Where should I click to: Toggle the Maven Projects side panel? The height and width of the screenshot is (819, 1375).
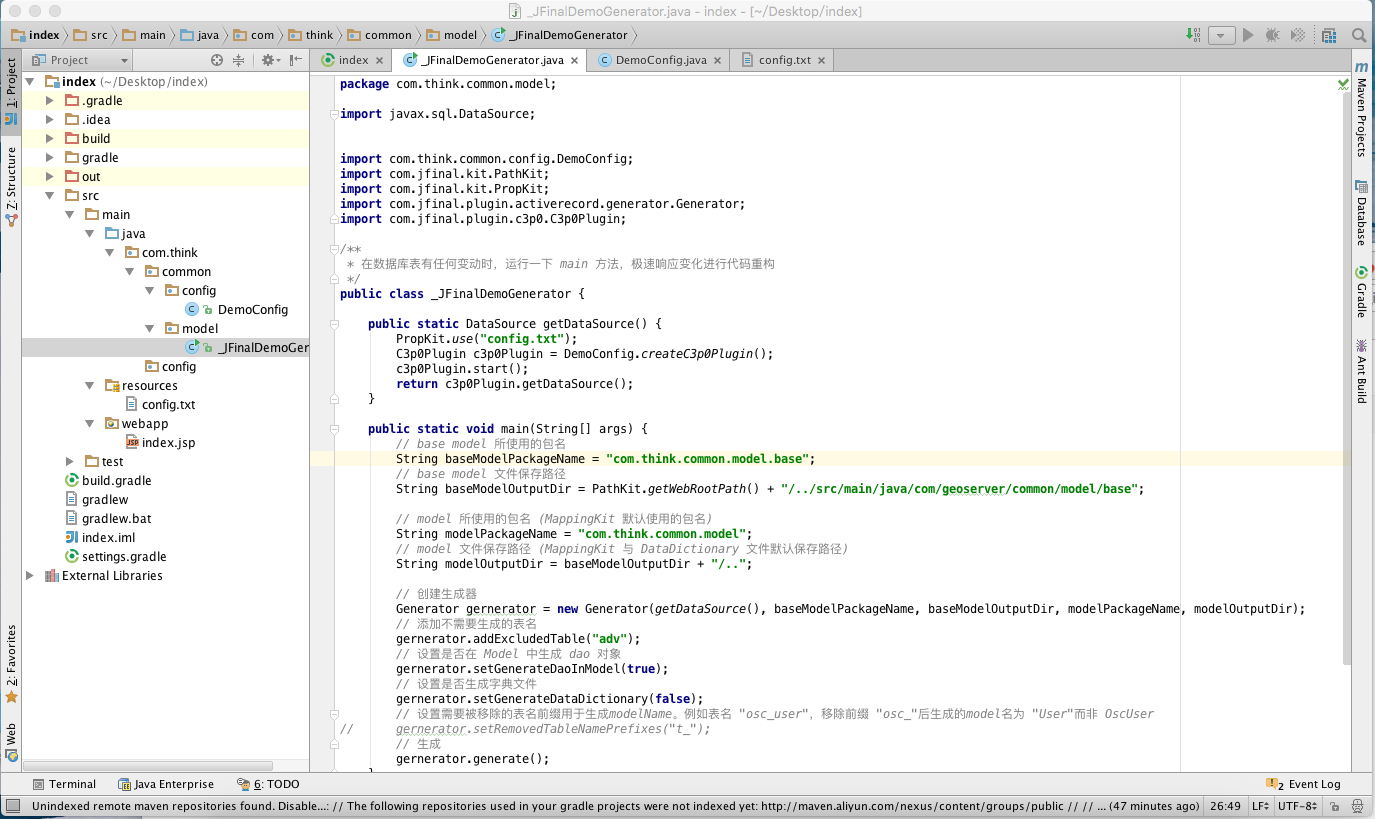click(1361, 110)
